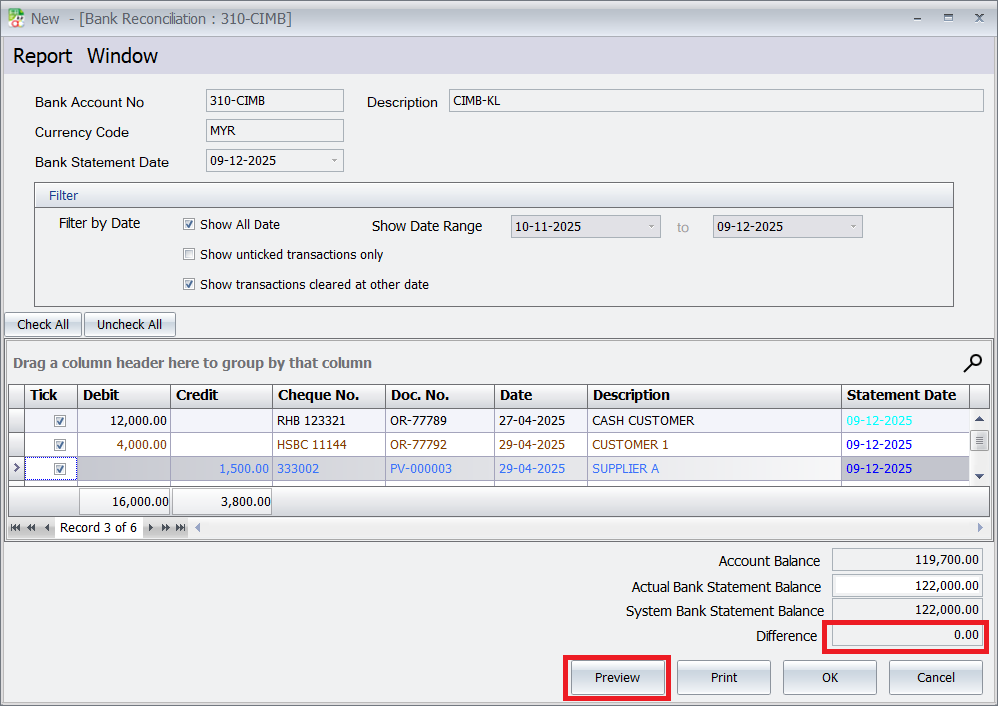Uncheck the Show All Date option

[x=189, y=224]
